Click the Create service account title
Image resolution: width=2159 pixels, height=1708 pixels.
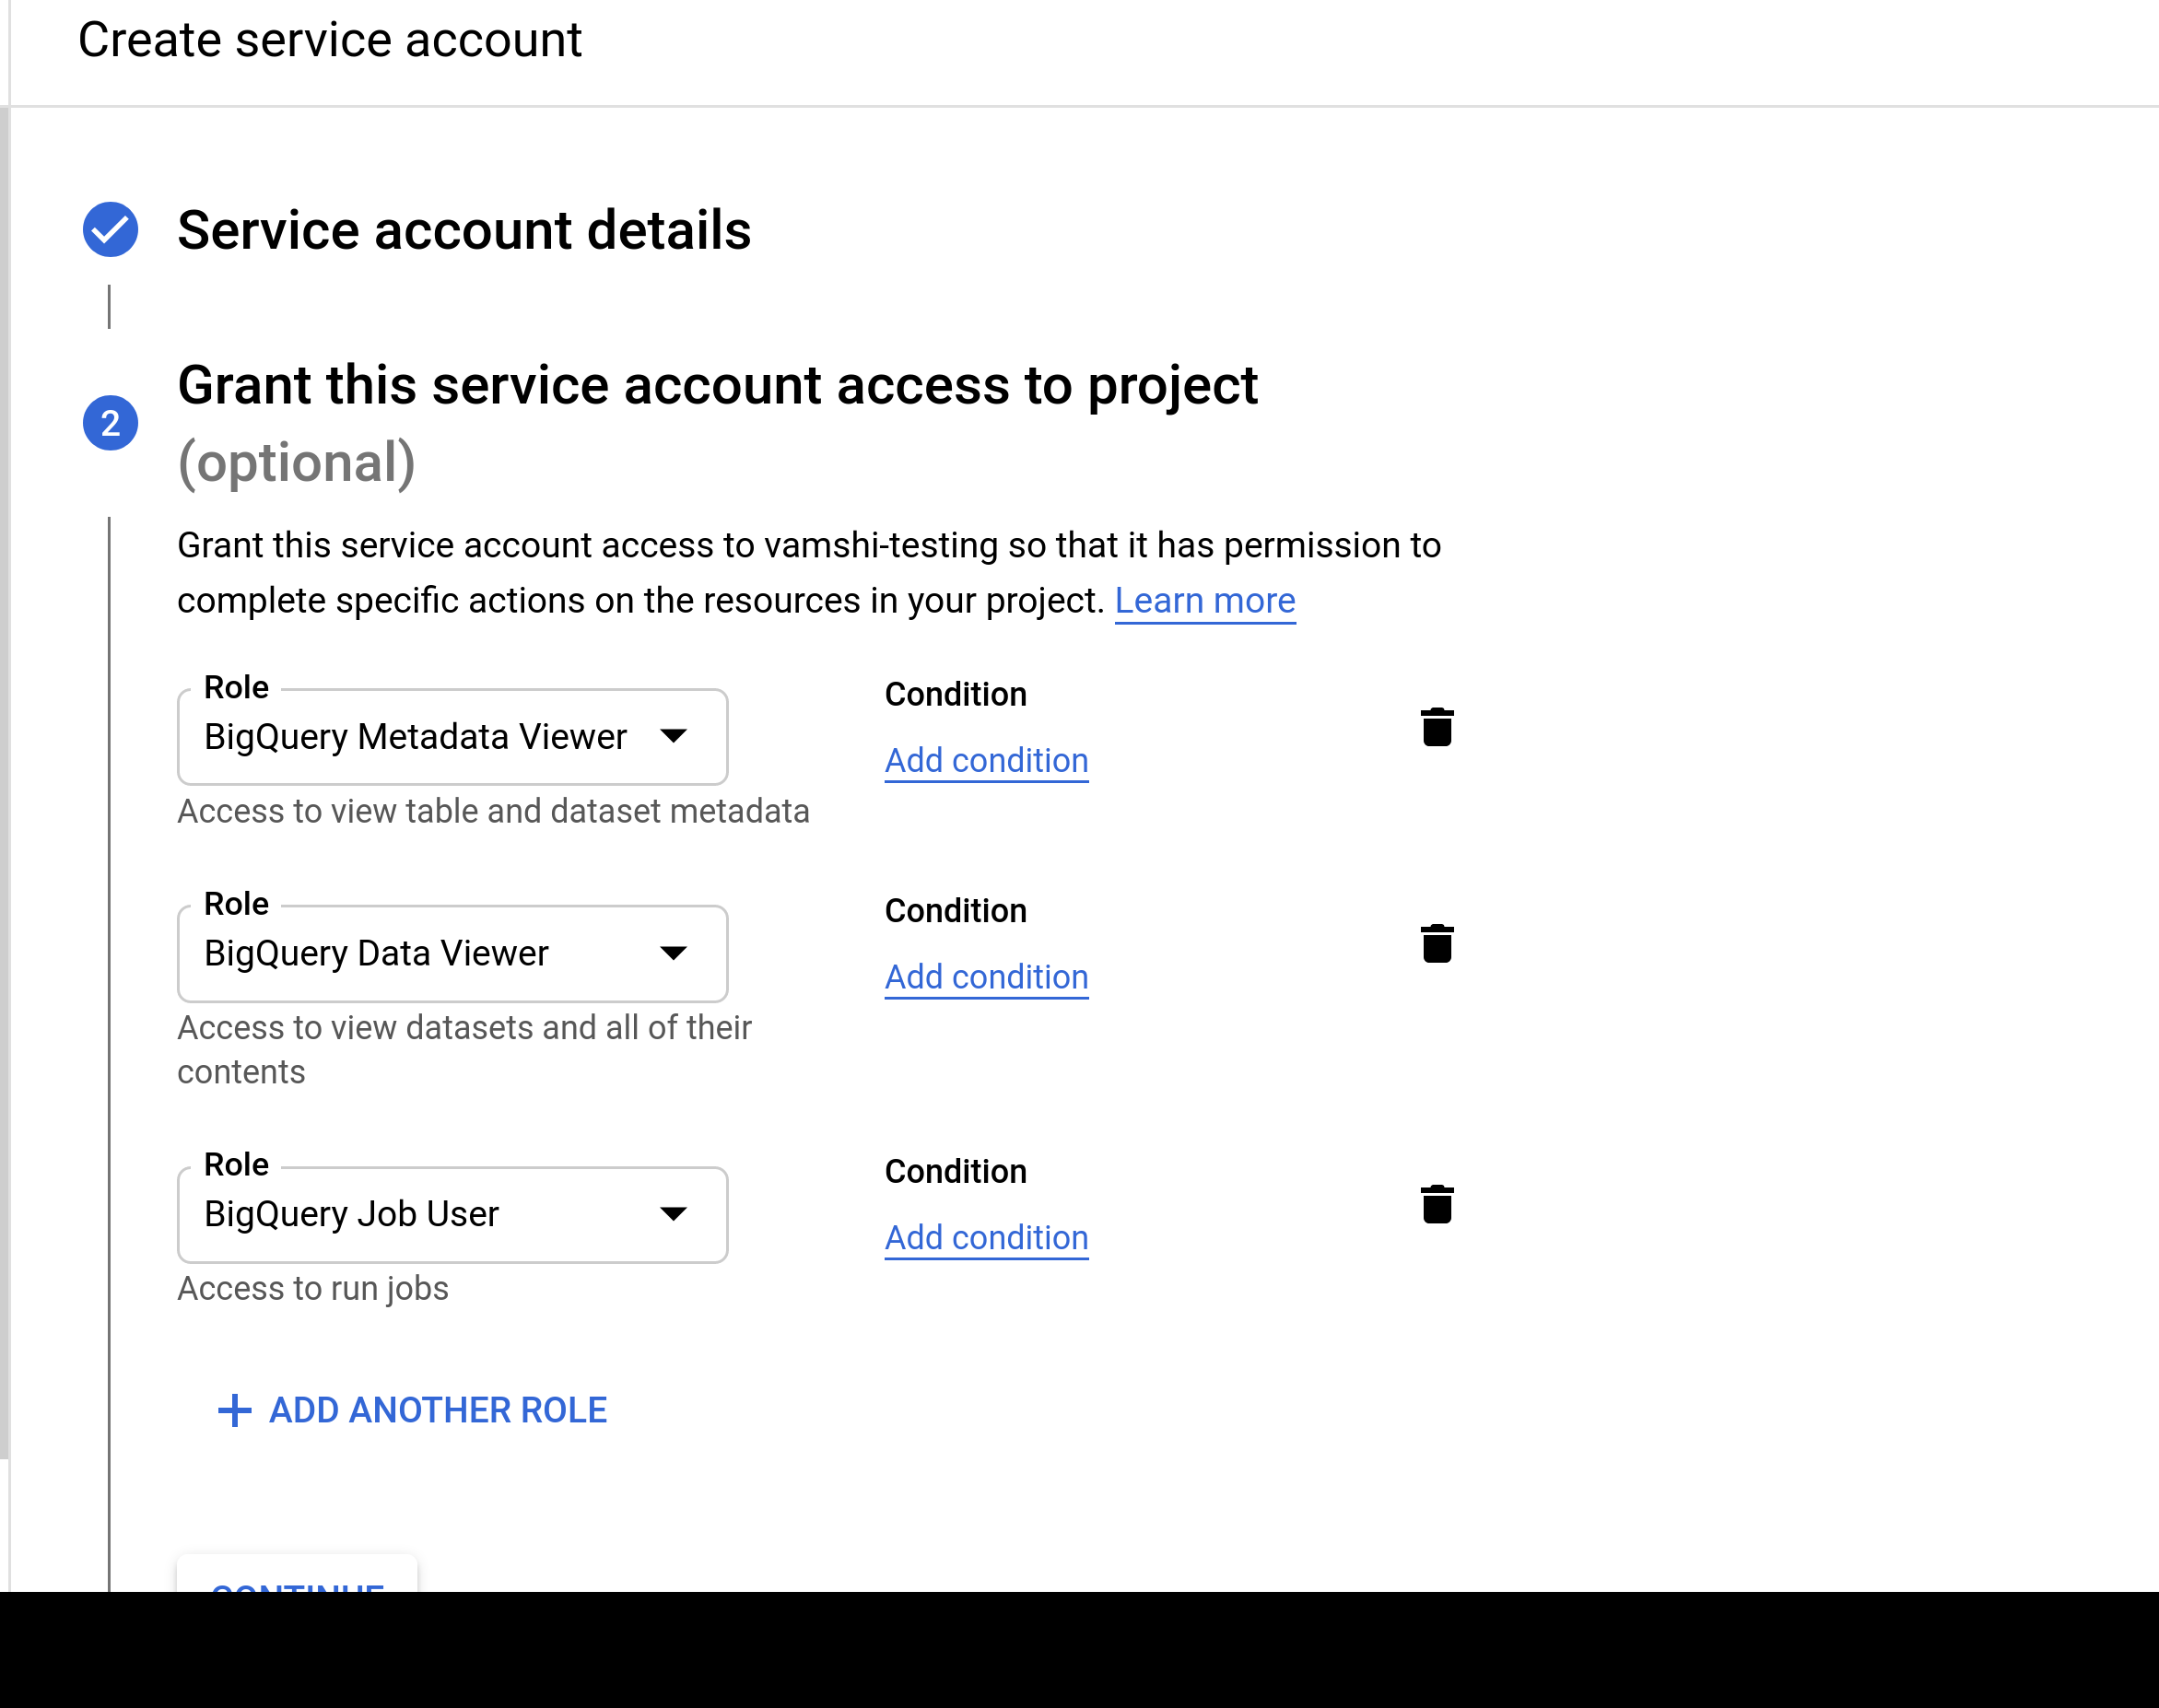[x=330, y=40]
